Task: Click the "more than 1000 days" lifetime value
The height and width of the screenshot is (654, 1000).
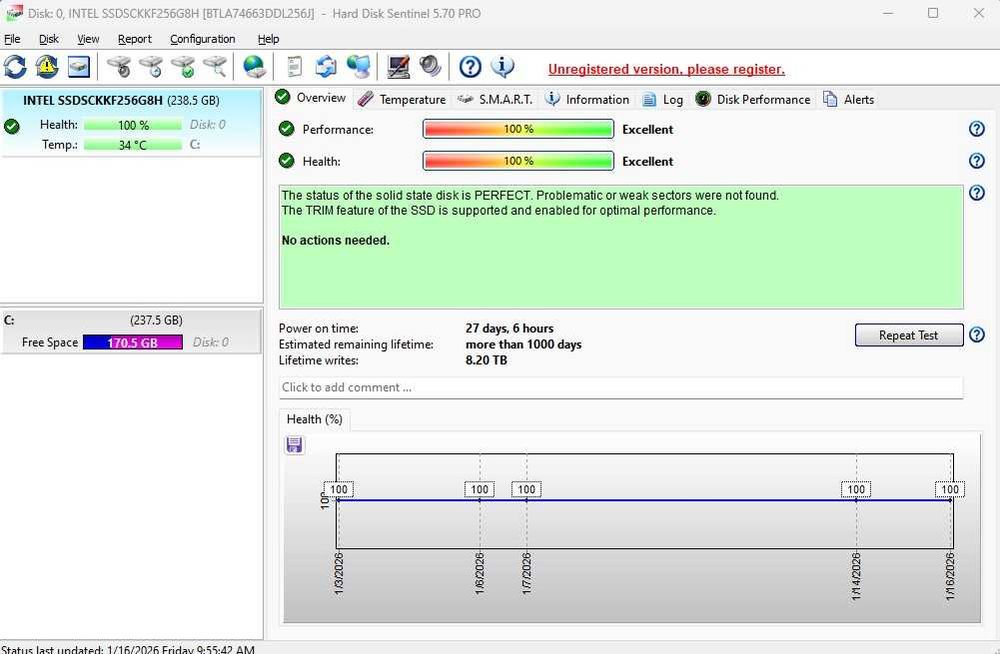Action: click(x=523, y=345)
